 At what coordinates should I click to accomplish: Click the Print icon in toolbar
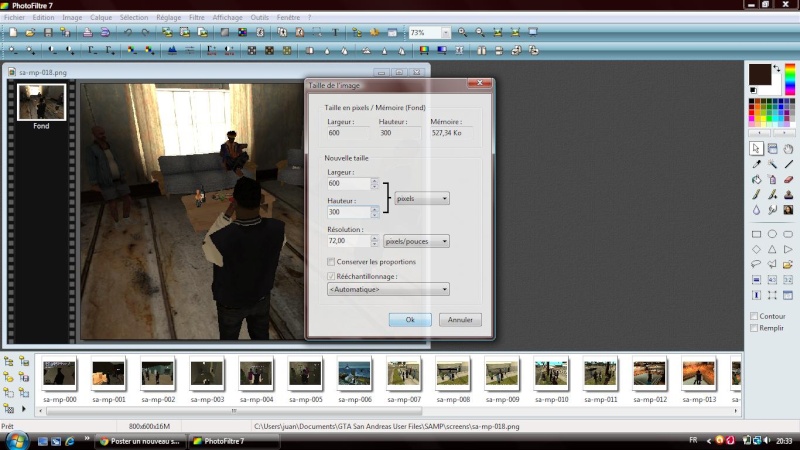coord(88,32)
